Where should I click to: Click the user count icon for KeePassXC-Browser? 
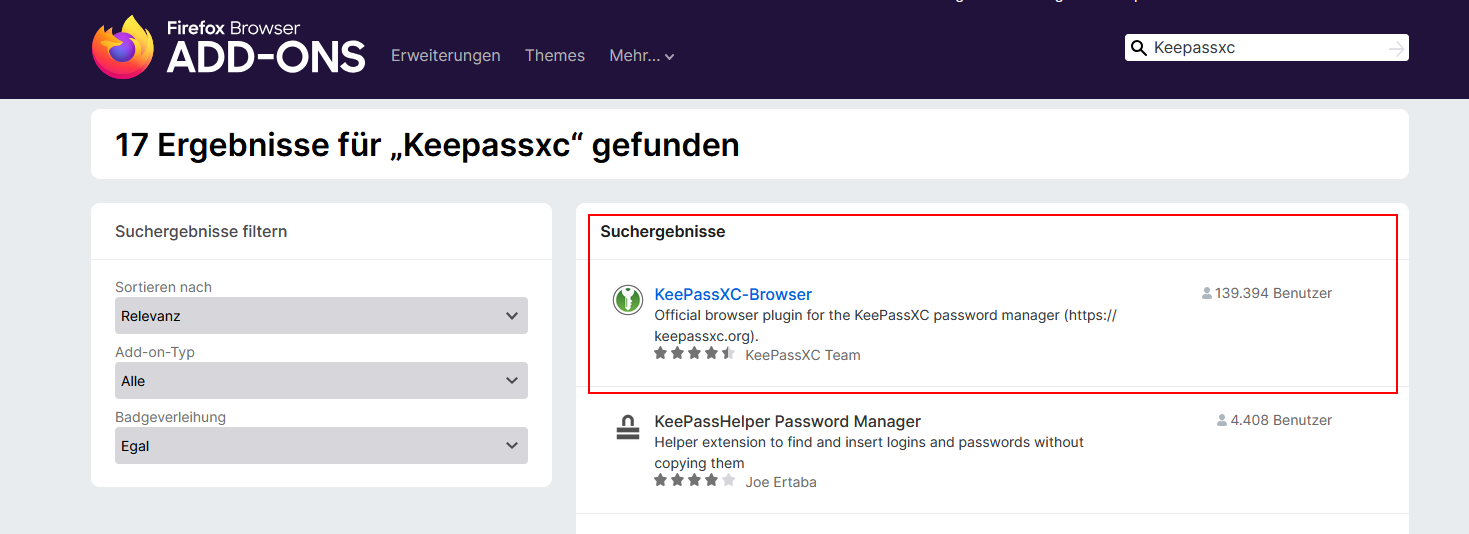pos(1207,294)
